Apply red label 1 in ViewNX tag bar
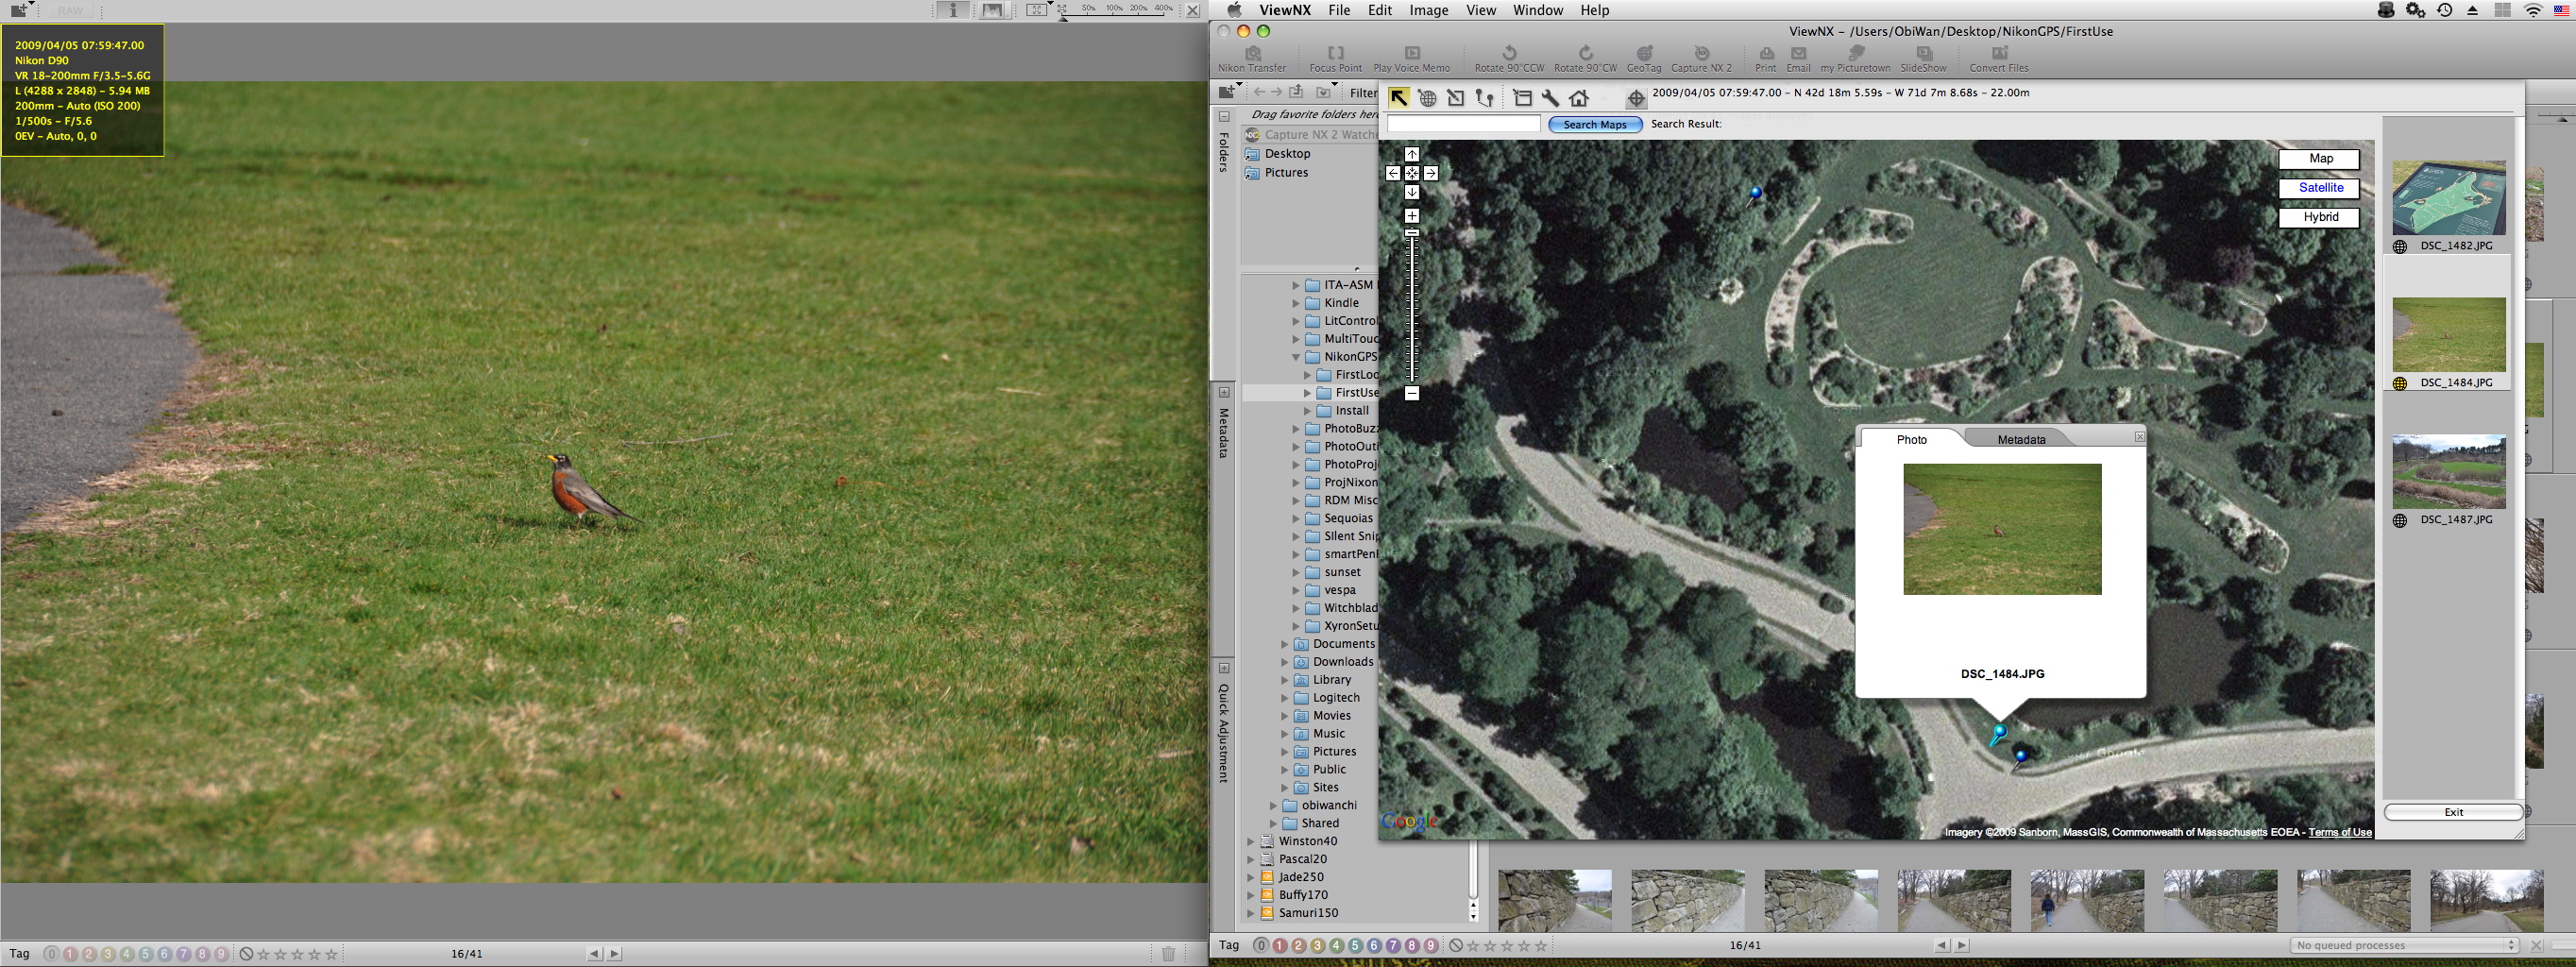Viewport: 2576px width, 967px height. coord(1279,945)
